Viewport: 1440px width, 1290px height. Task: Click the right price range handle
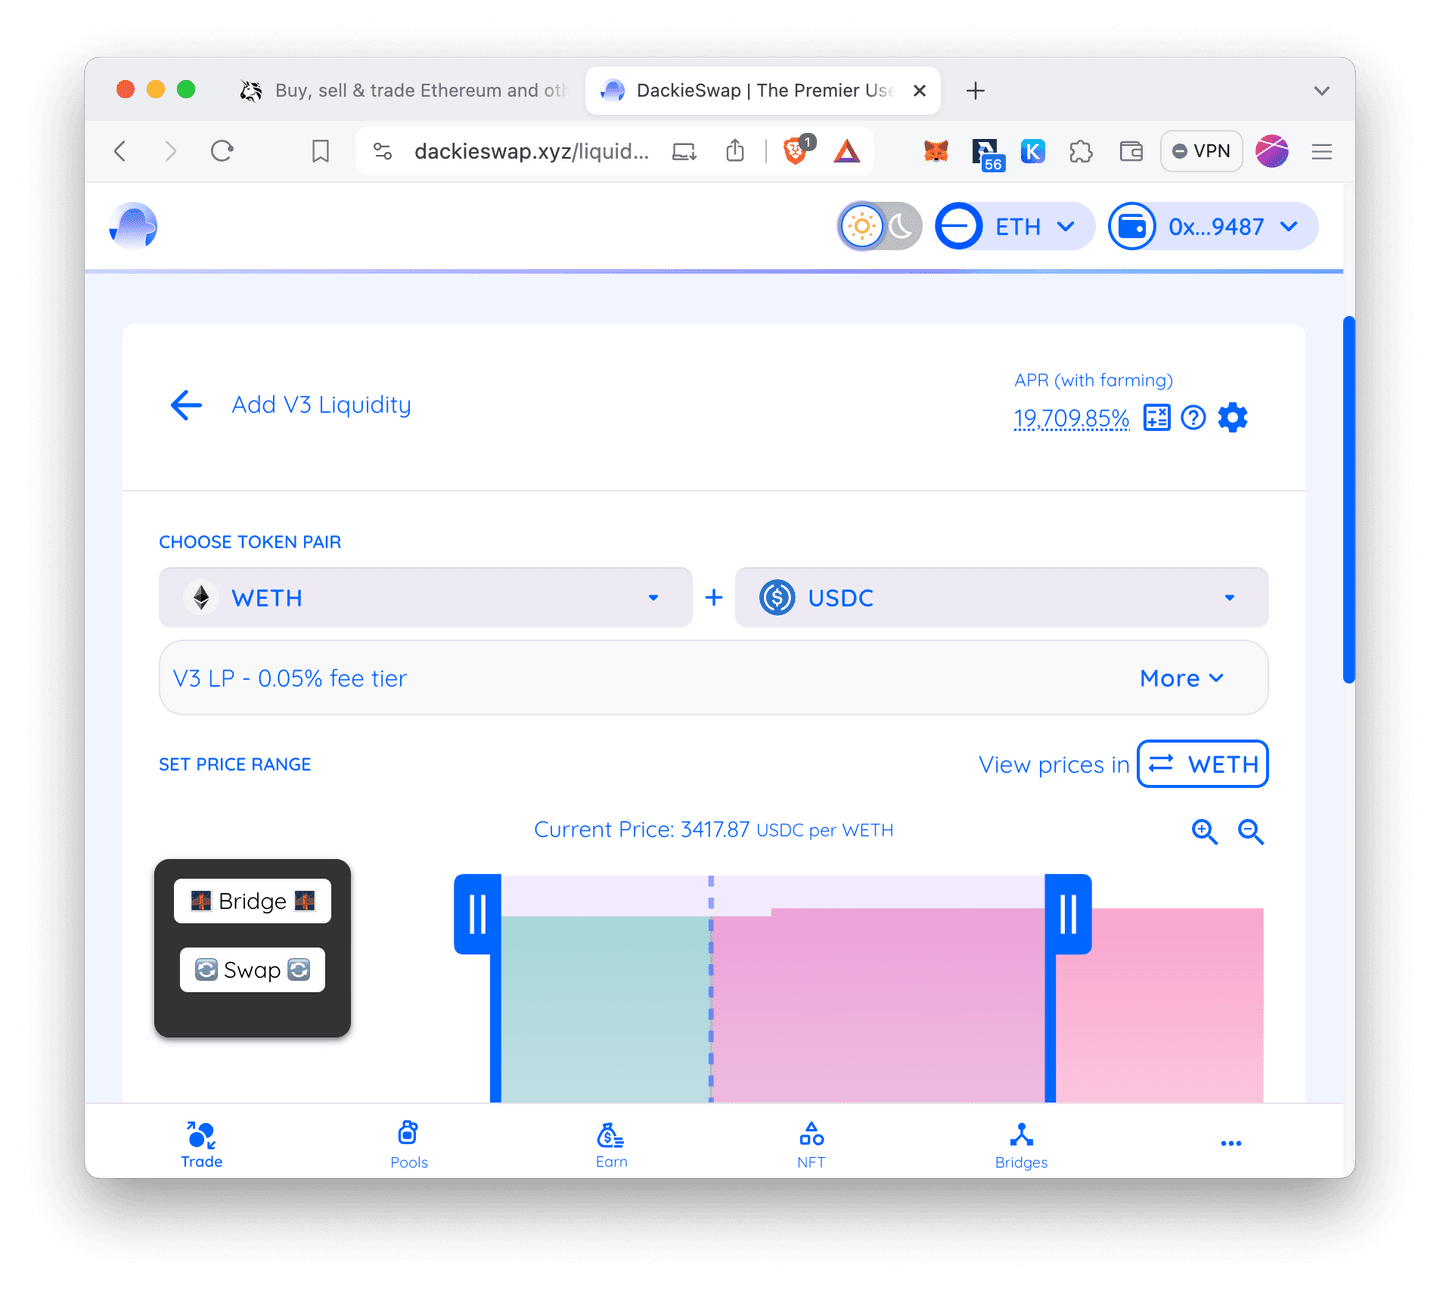pos(1068,914)
